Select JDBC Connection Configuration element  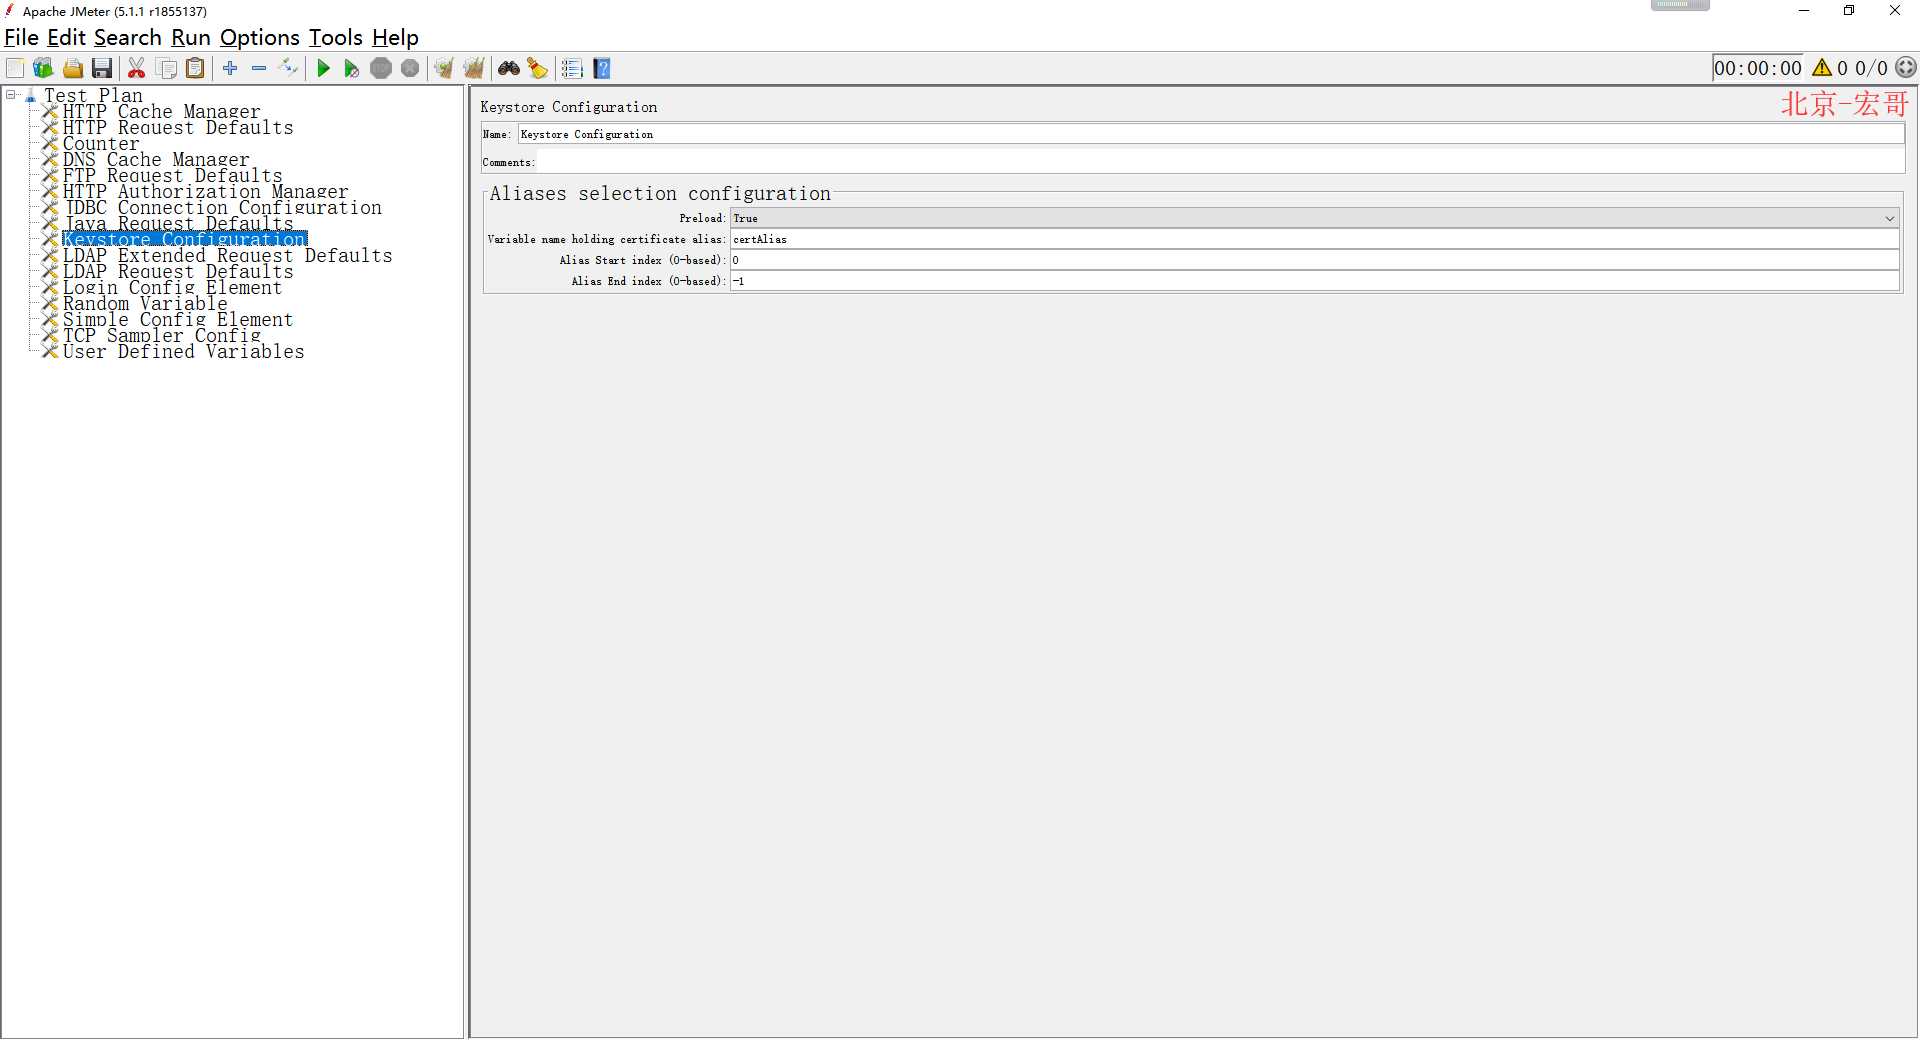pyautogui.click(x=222, y=207)
